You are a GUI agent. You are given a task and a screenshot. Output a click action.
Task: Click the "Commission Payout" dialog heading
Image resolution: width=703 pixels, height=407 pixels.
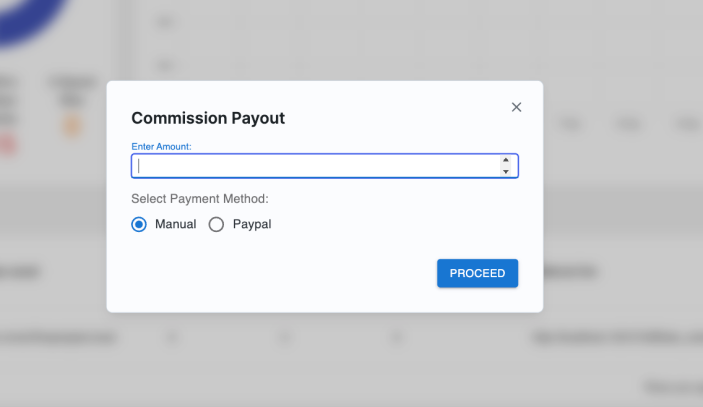point(208,118)
